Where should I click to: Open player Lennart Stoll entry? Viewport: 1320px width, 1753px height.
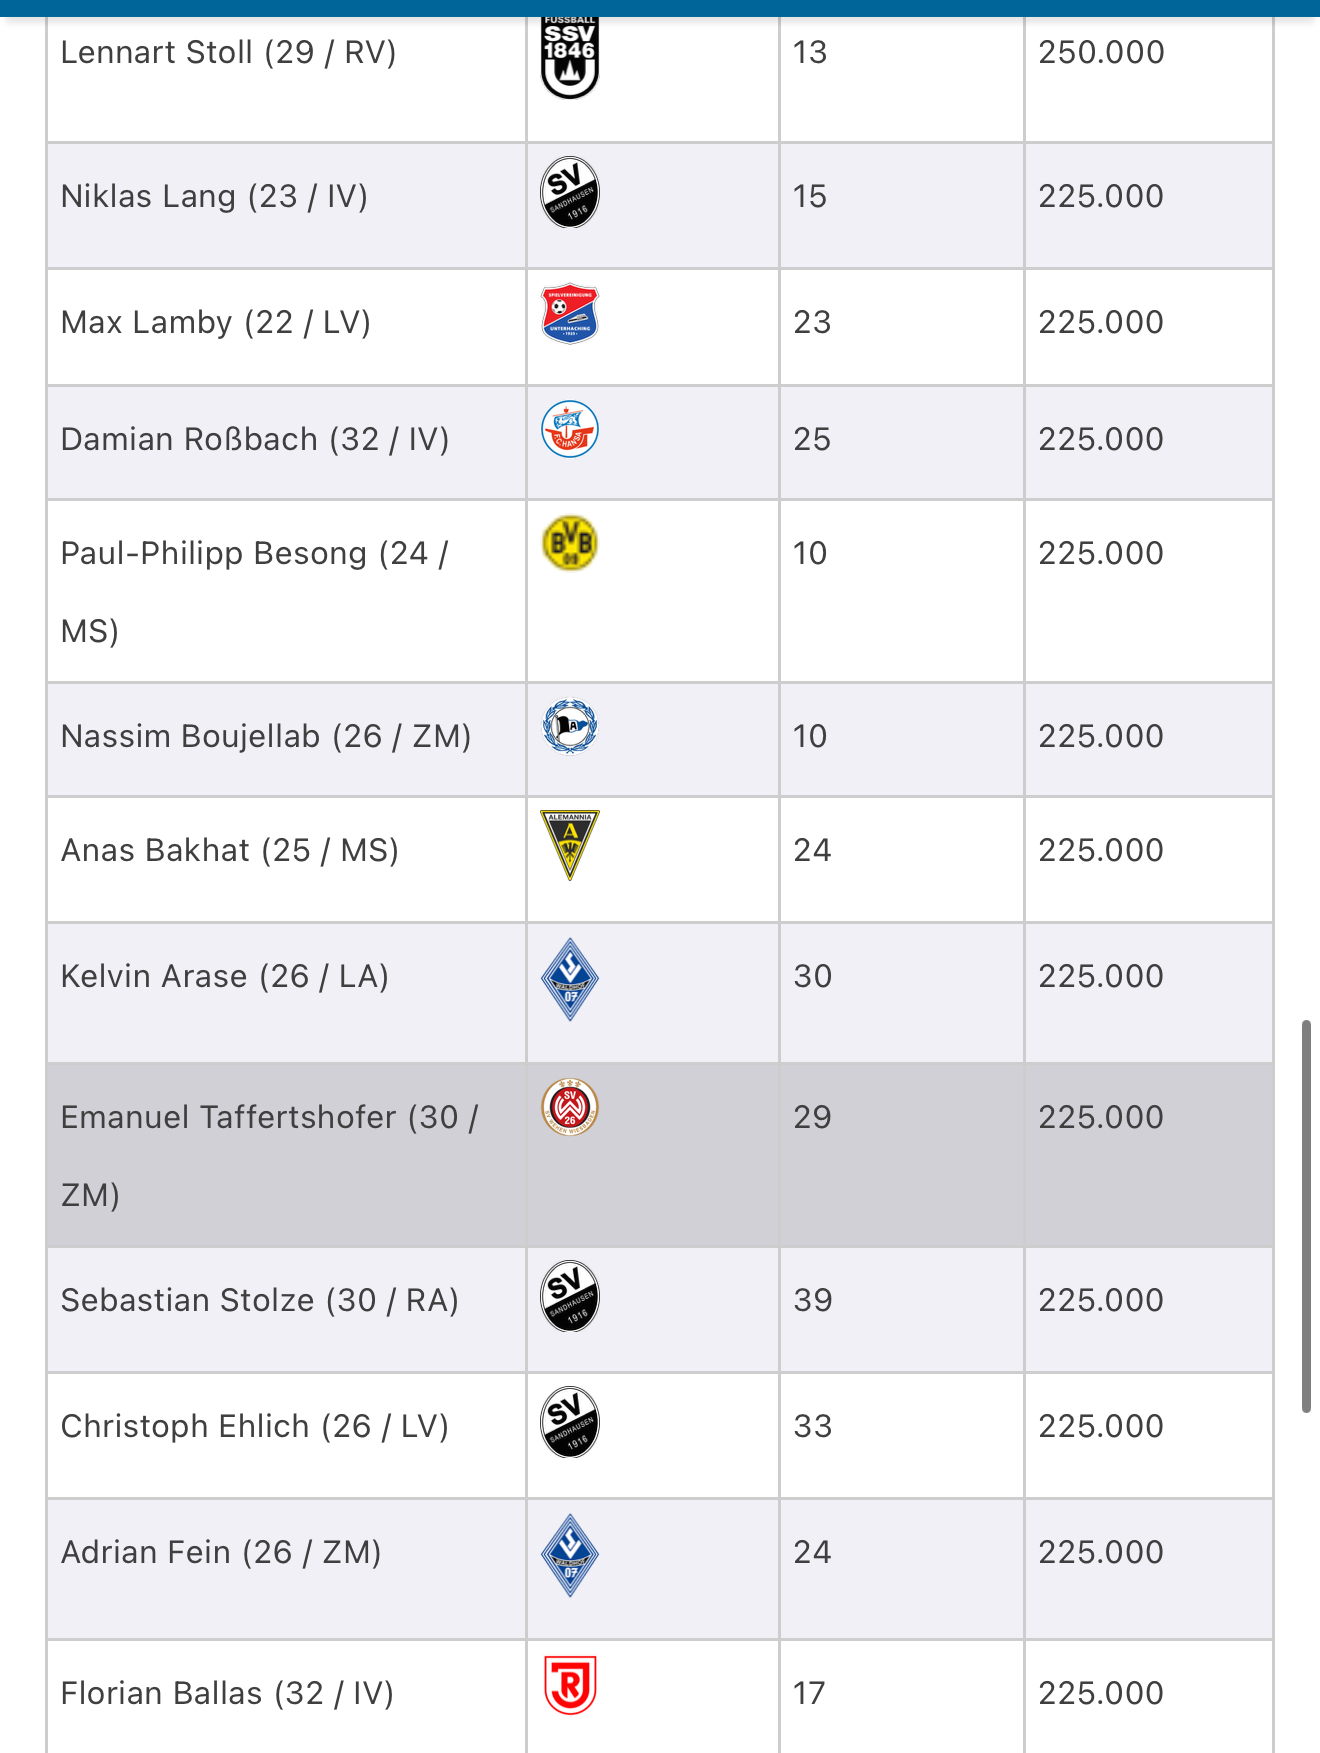click(x=229, y=52)
